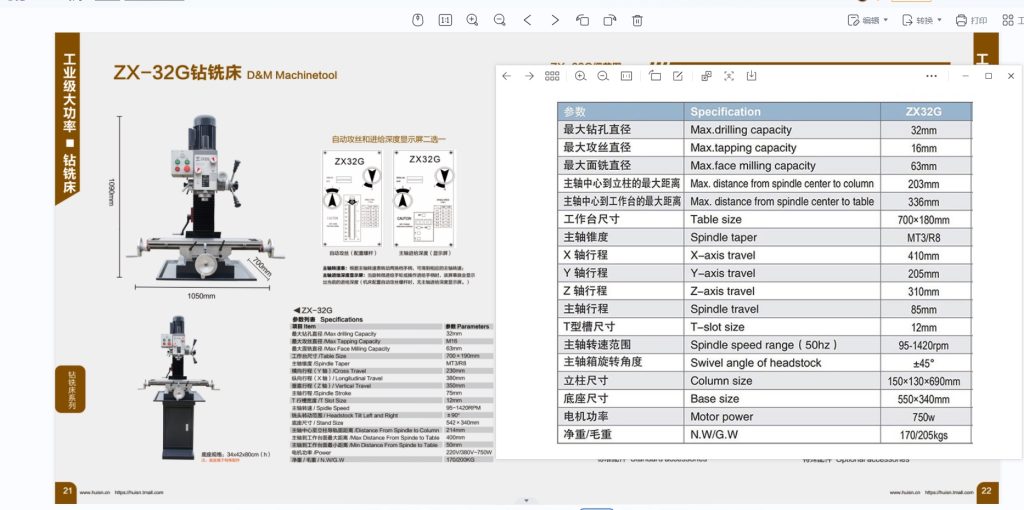Image resolution: width=1024 pixels, height=510 pixels.
Task: Open thumbnail grid view in popup window
Action: click(552, 76)
